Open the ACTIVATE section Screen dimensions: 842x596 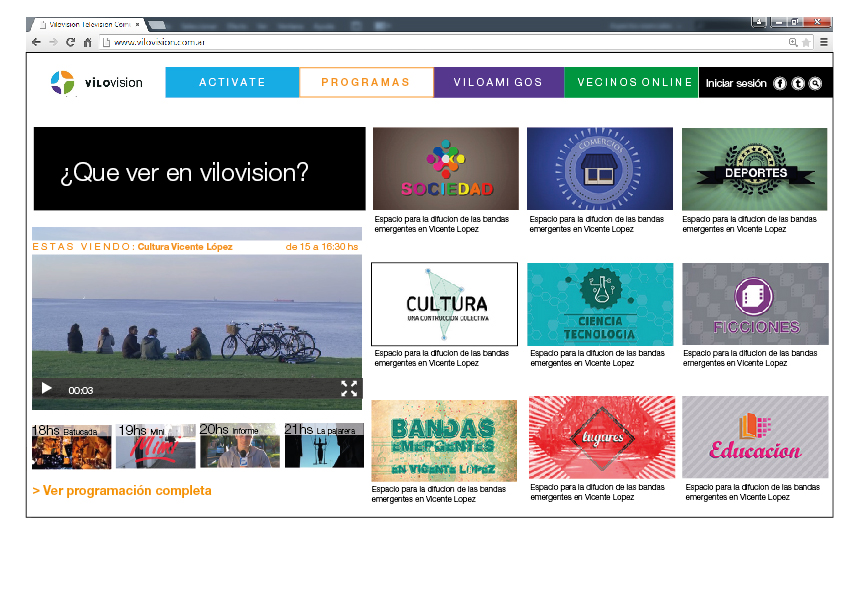(231, 82)
